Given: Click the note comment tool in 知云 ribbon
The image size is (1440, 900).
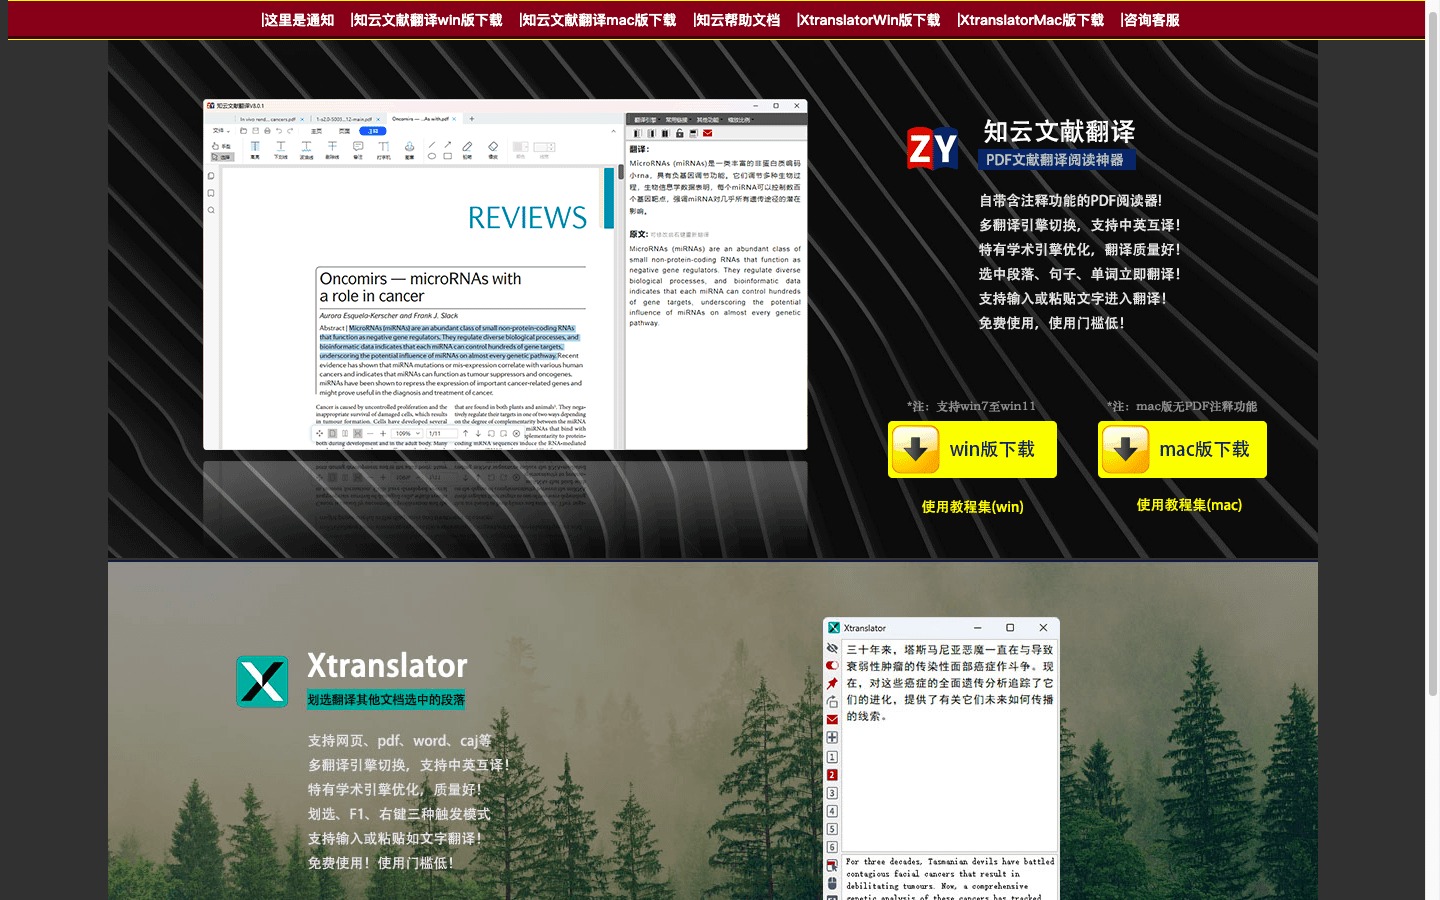Looking at the screenshot, I should point(358,149).
